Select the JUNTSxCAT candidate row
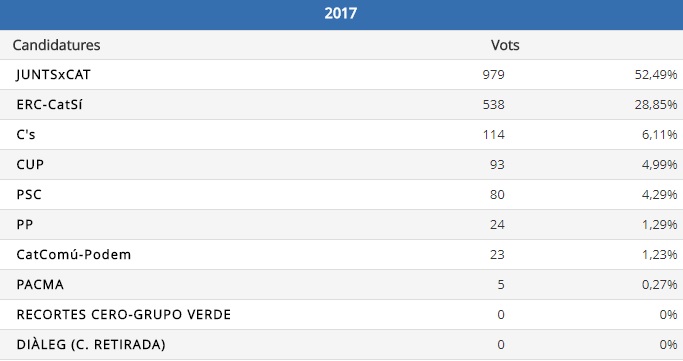The image size is (683, 361). 342,74
